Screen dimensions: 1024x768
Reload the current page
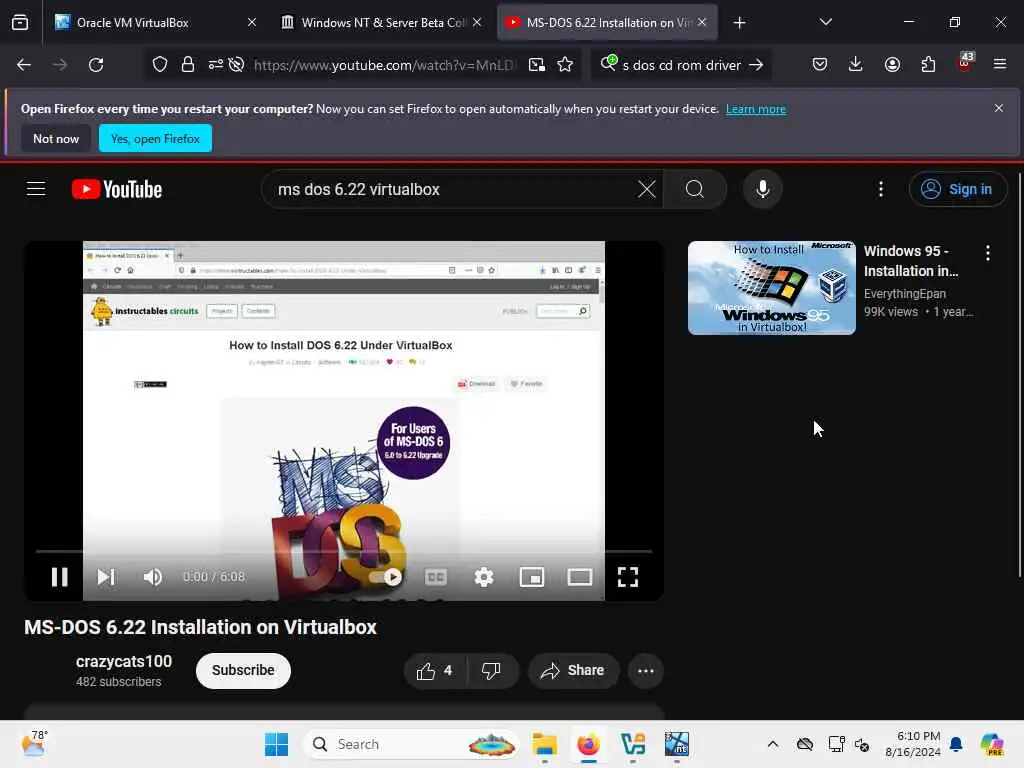[x=96, y=65]
